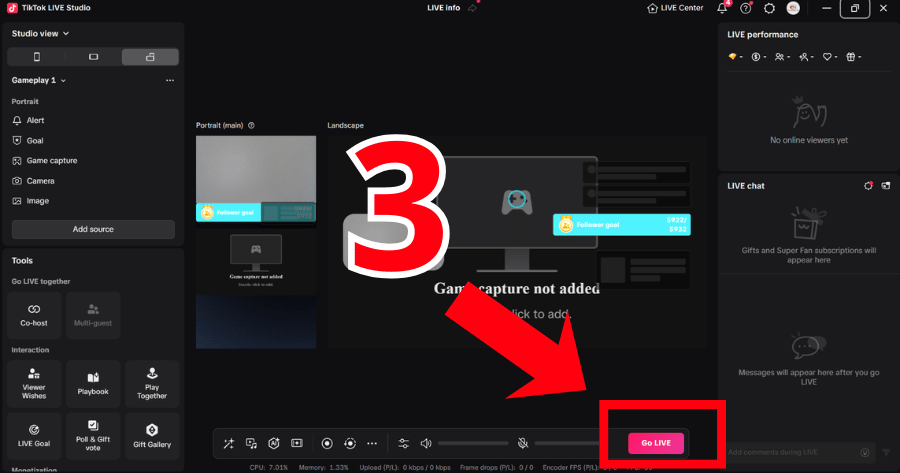Open the help question mark icon
The height and width of the screenshot is (473, 900).
[x=746, y=8]
